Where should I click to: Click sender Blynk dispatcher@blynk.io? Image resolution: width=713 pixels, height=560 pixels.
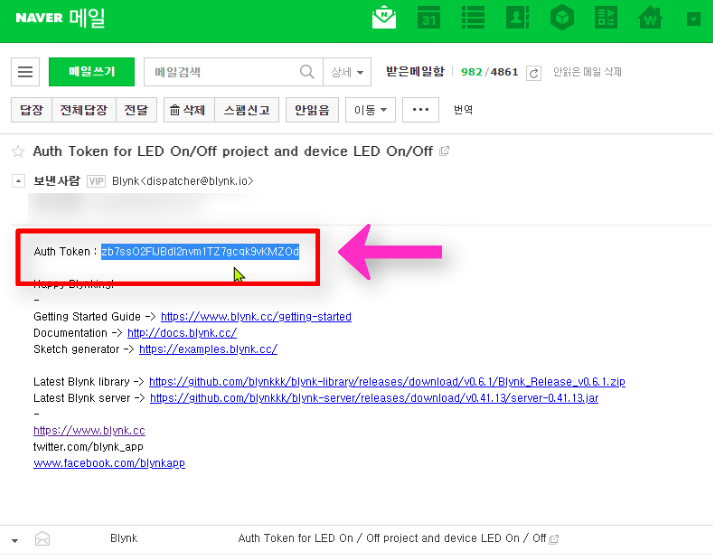182,181
